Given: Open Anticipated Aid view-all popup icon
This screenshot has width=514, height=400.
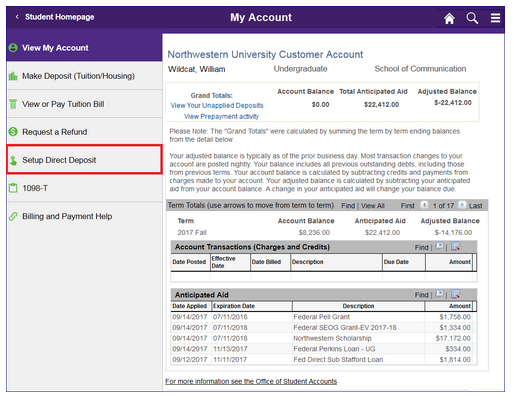Looking at the screenshot, I should click(x=439, y=294).
